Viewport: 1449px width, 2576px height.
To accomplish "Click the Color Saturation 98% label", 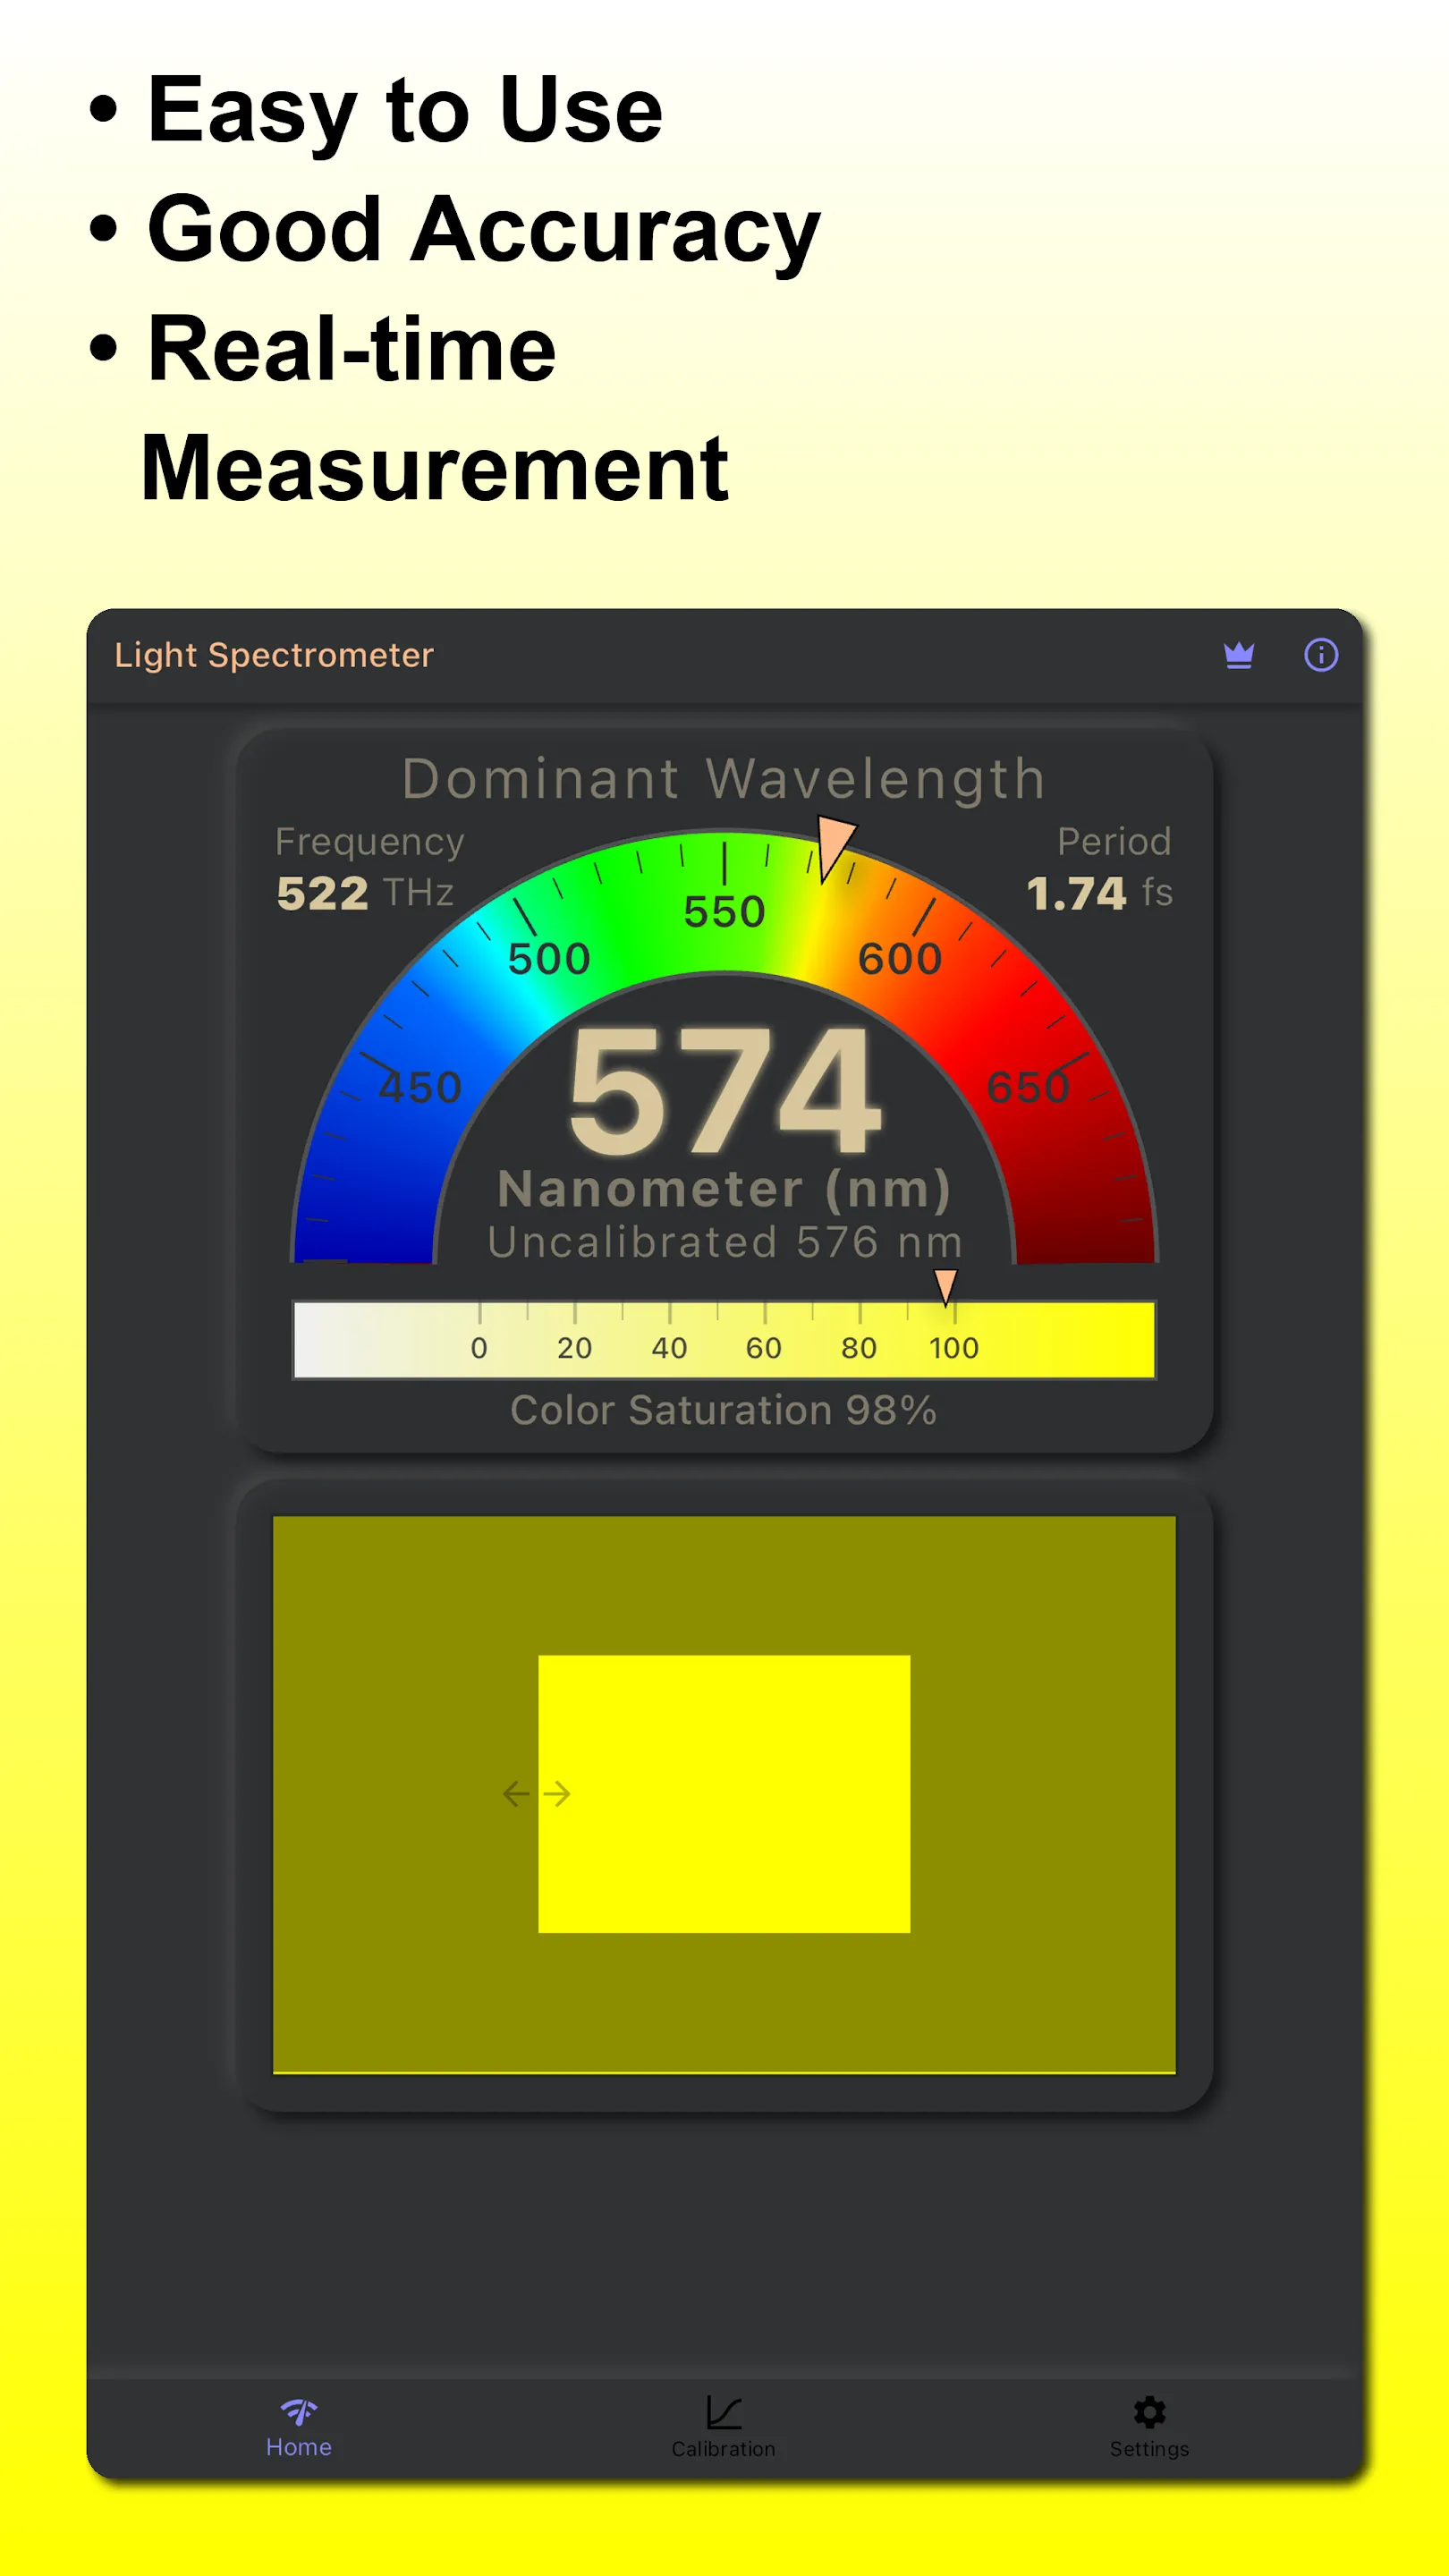I will coord(724,1410).
